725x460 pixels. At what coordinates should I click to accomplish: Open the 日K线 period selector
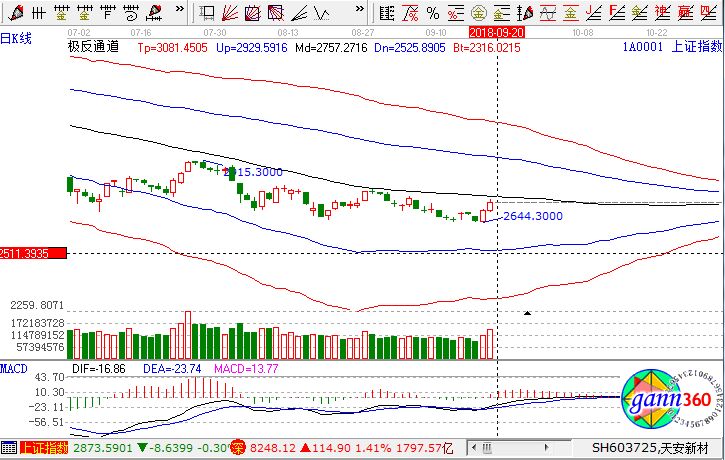point(19,37)
